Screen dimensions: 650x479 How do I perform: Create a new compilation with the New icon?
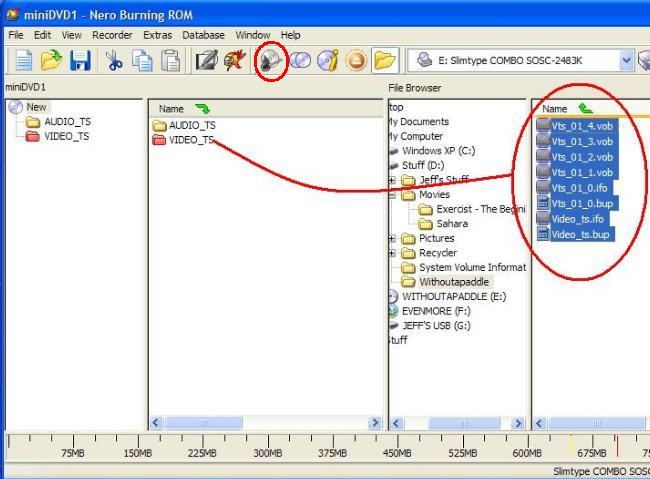24,61
